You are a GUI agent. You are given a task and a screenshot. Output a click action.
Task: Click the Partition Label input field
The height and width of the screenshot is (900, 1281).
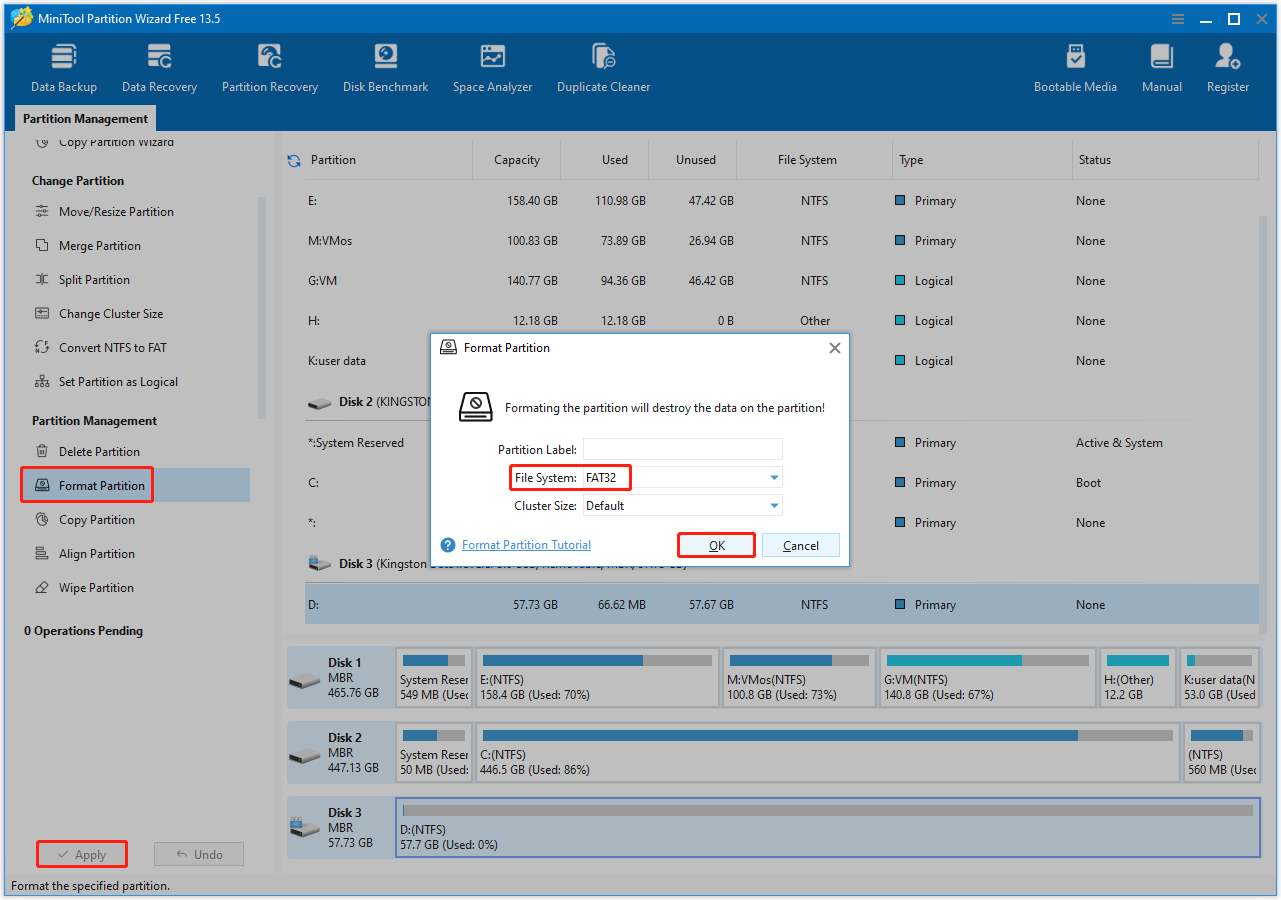click(x=683, y=448)
